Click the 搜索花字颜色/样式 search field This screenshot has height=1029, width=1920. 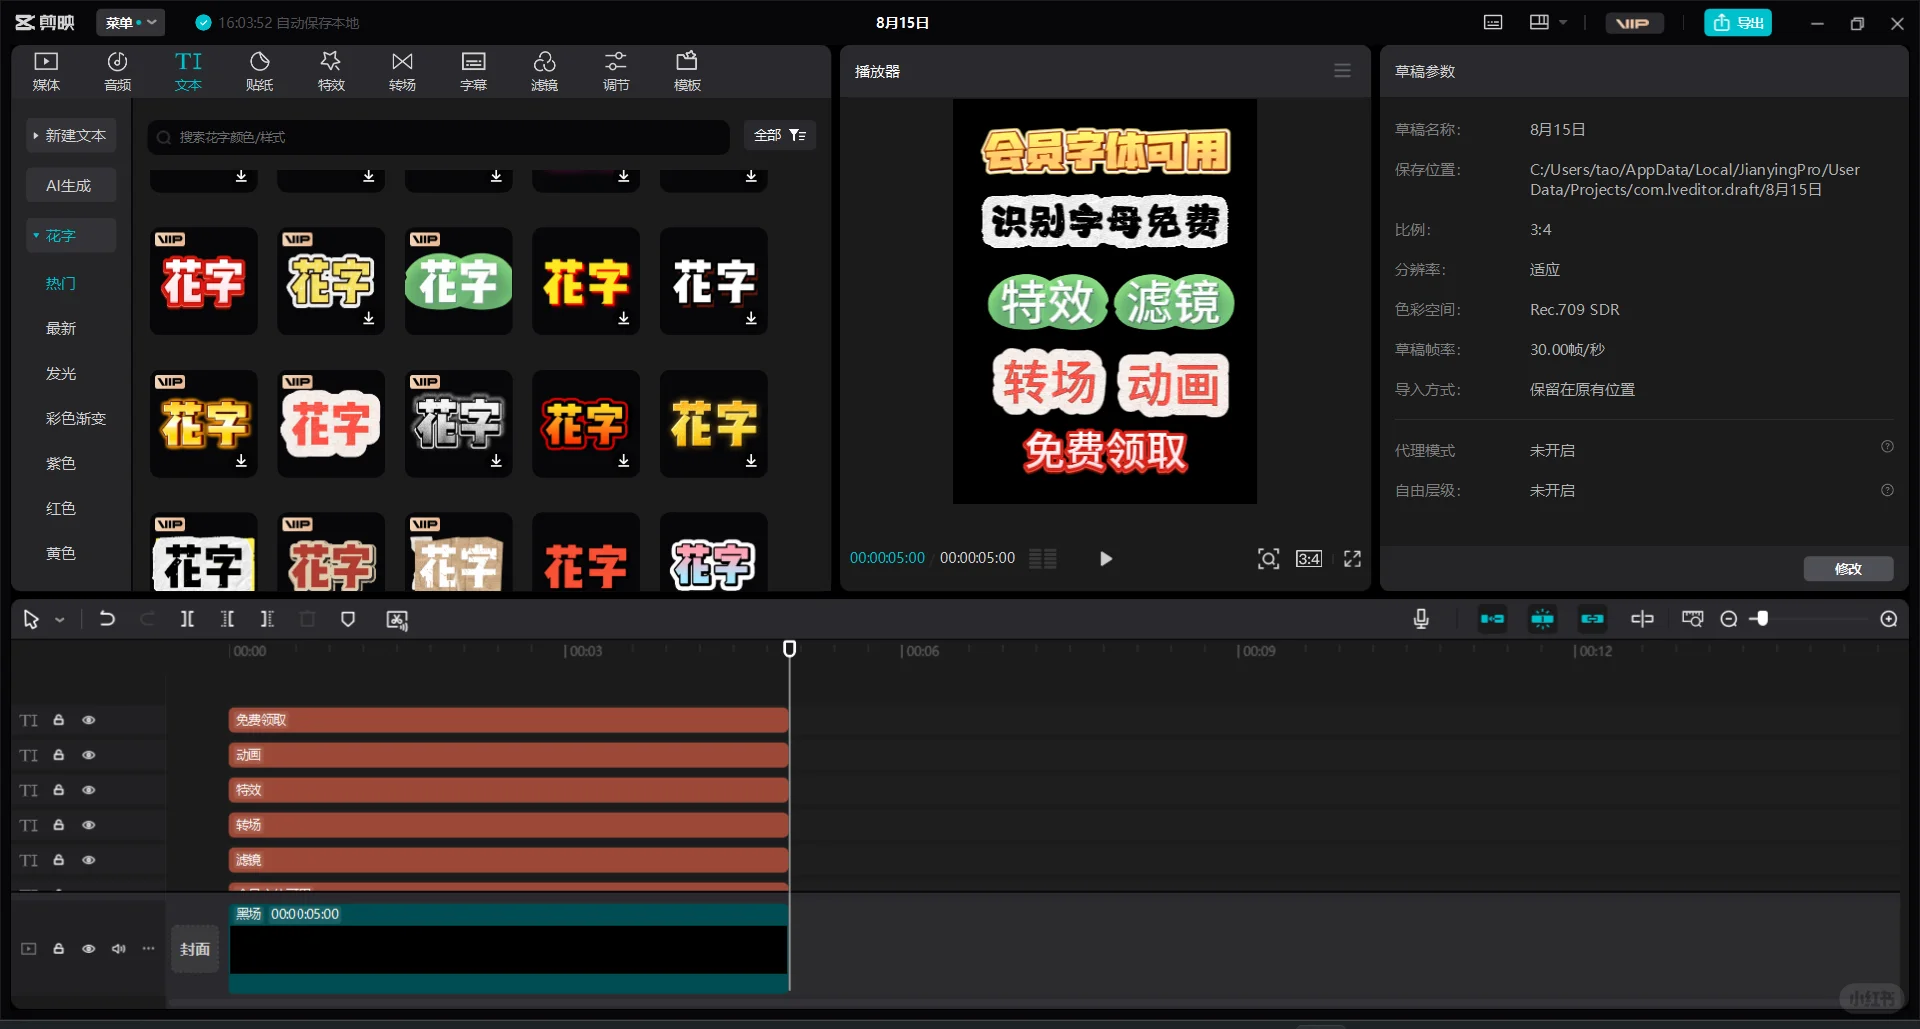click(439, 137)
